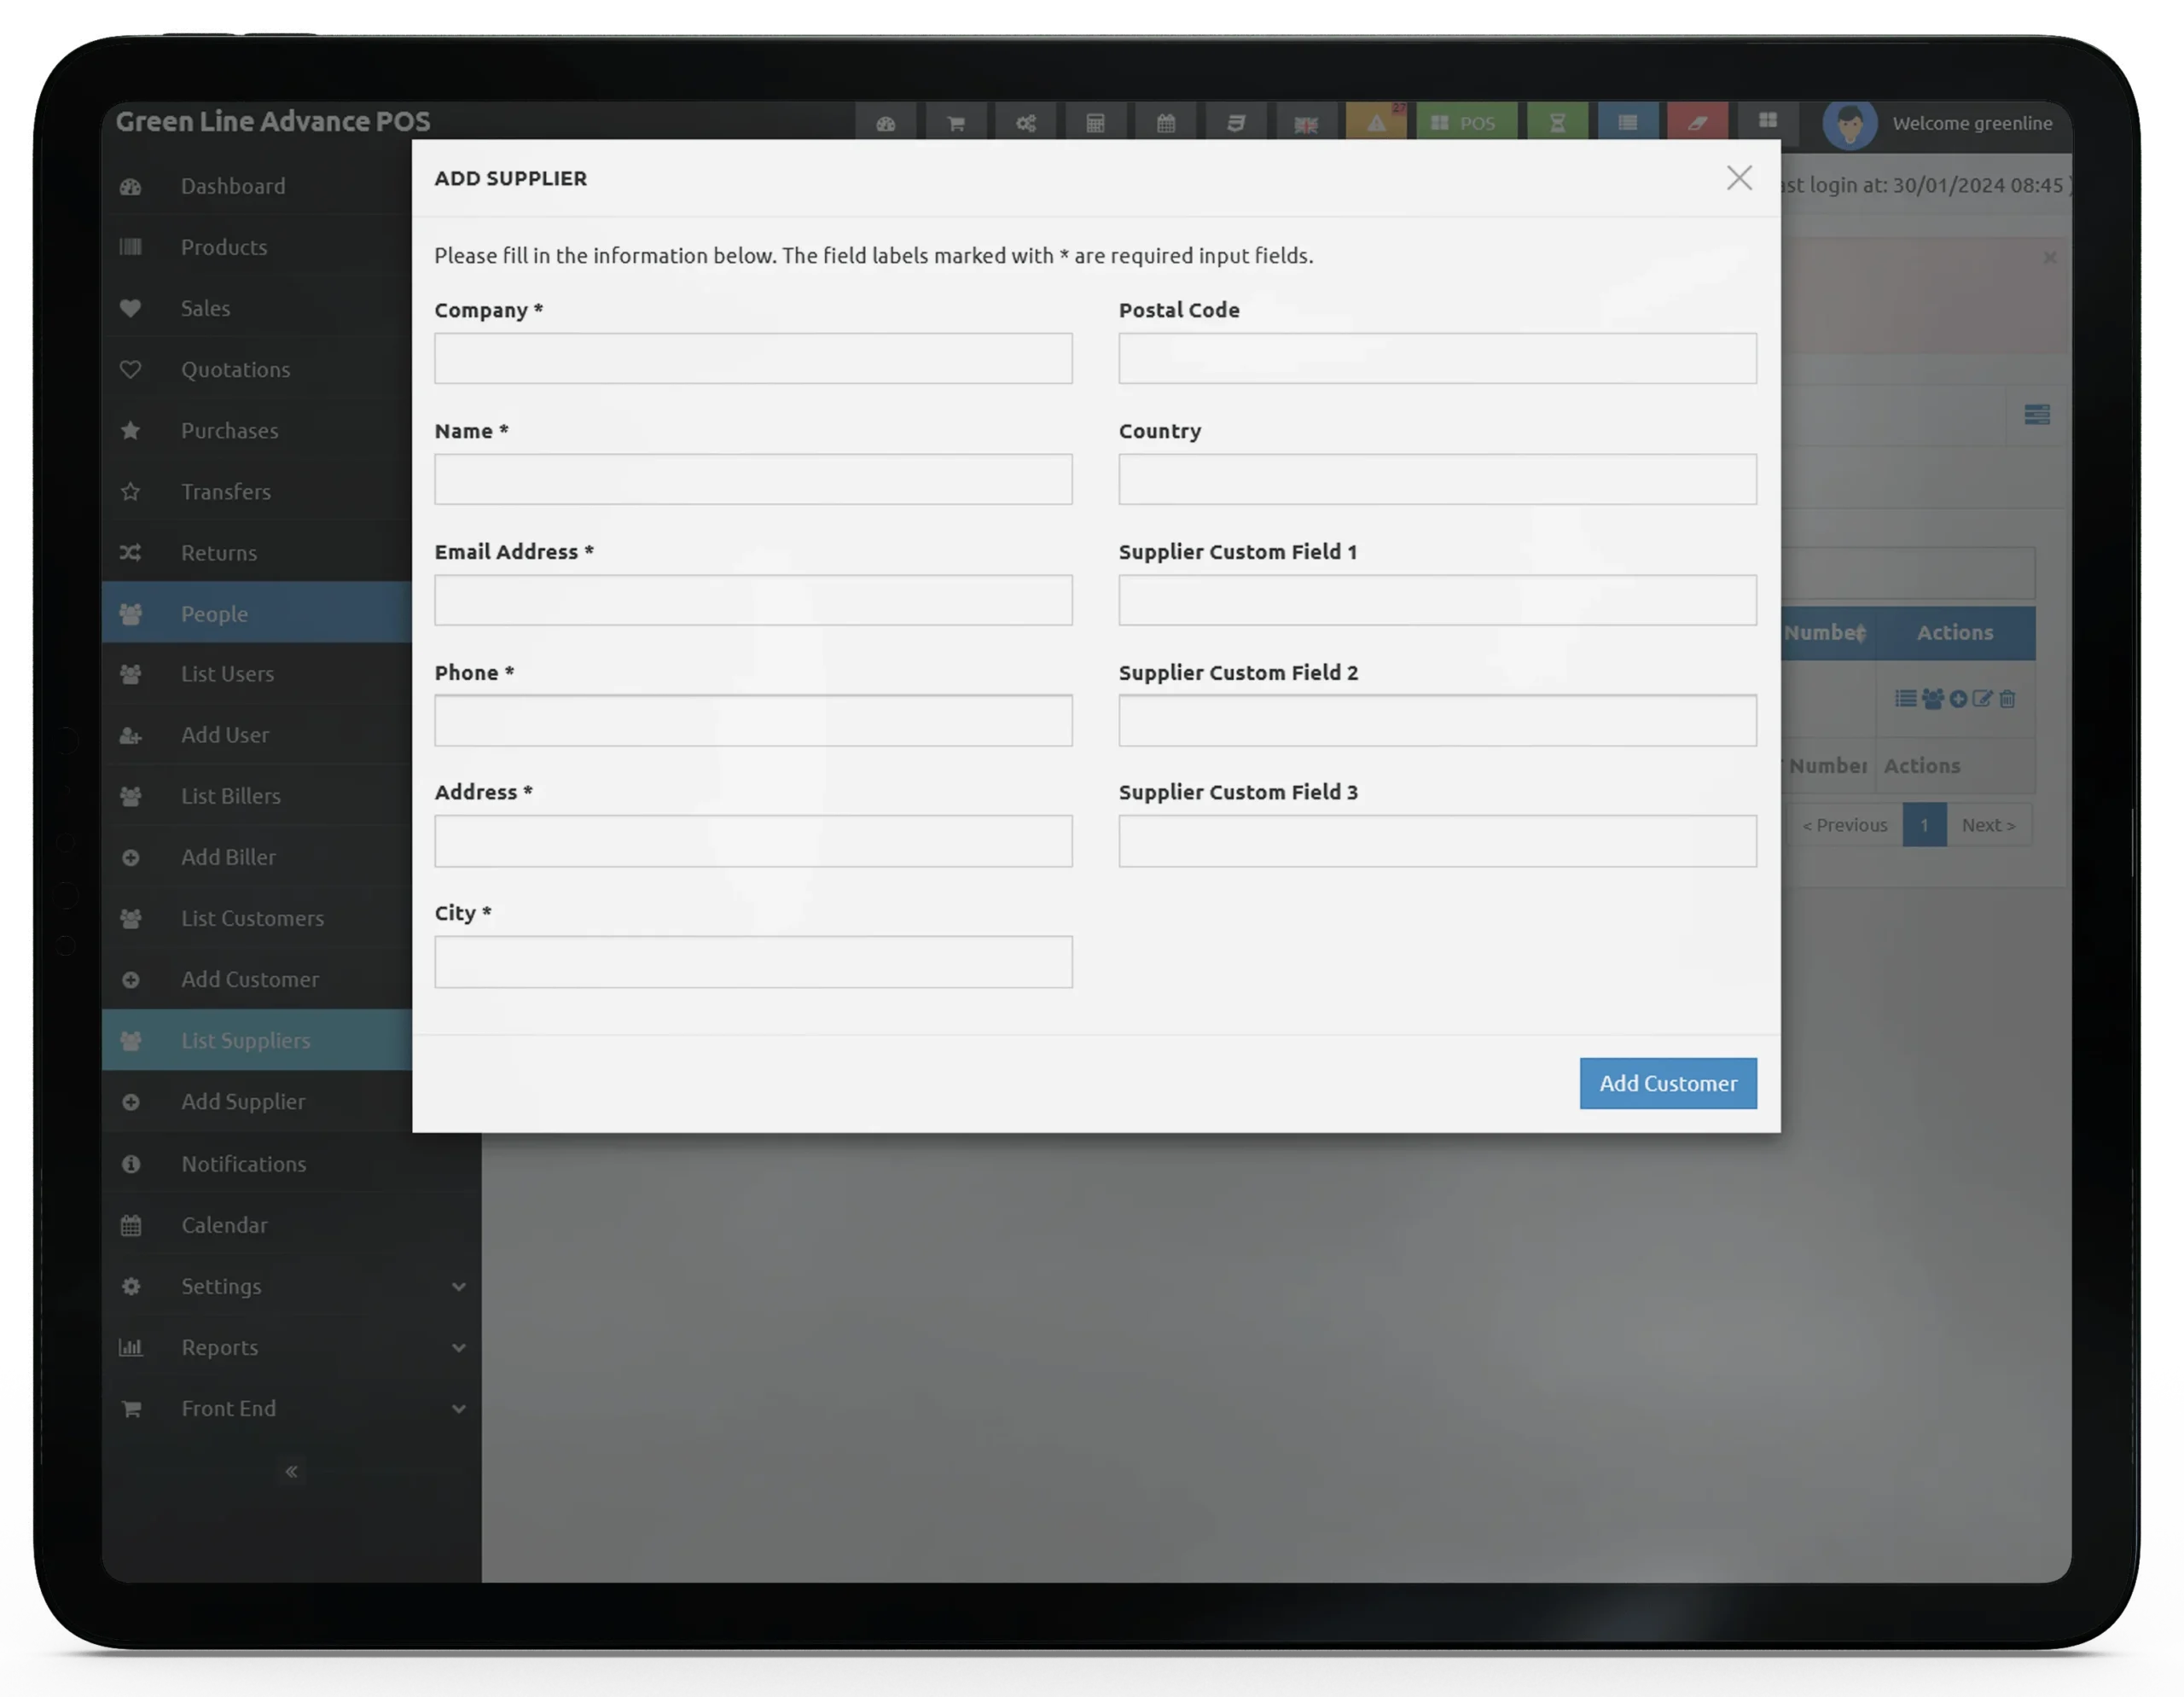Open the calendar icon in top toolbar
The height and width of the screenshot is (1697, 2184).
click(1165, 123)
